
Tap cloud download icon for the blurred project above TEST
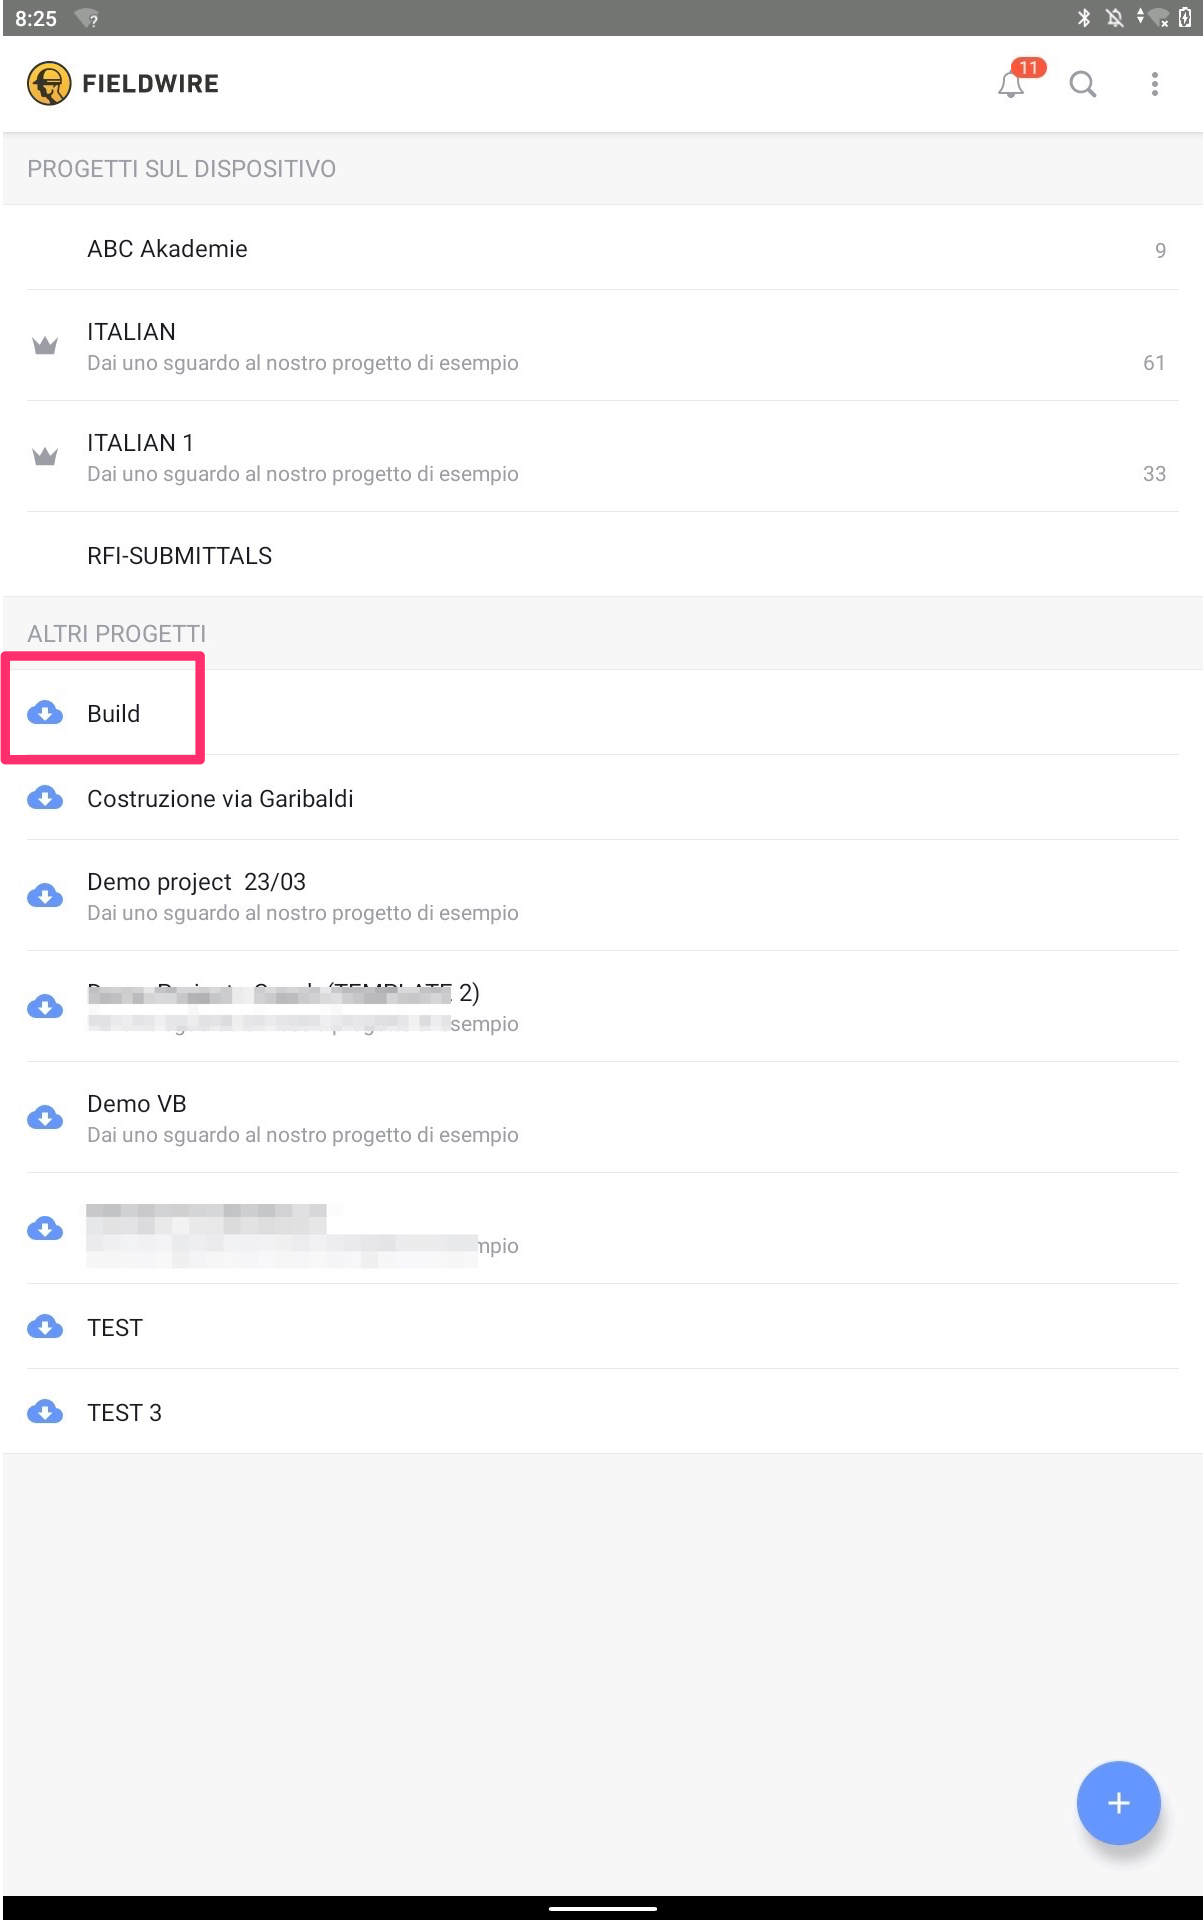pos(45,1229)
